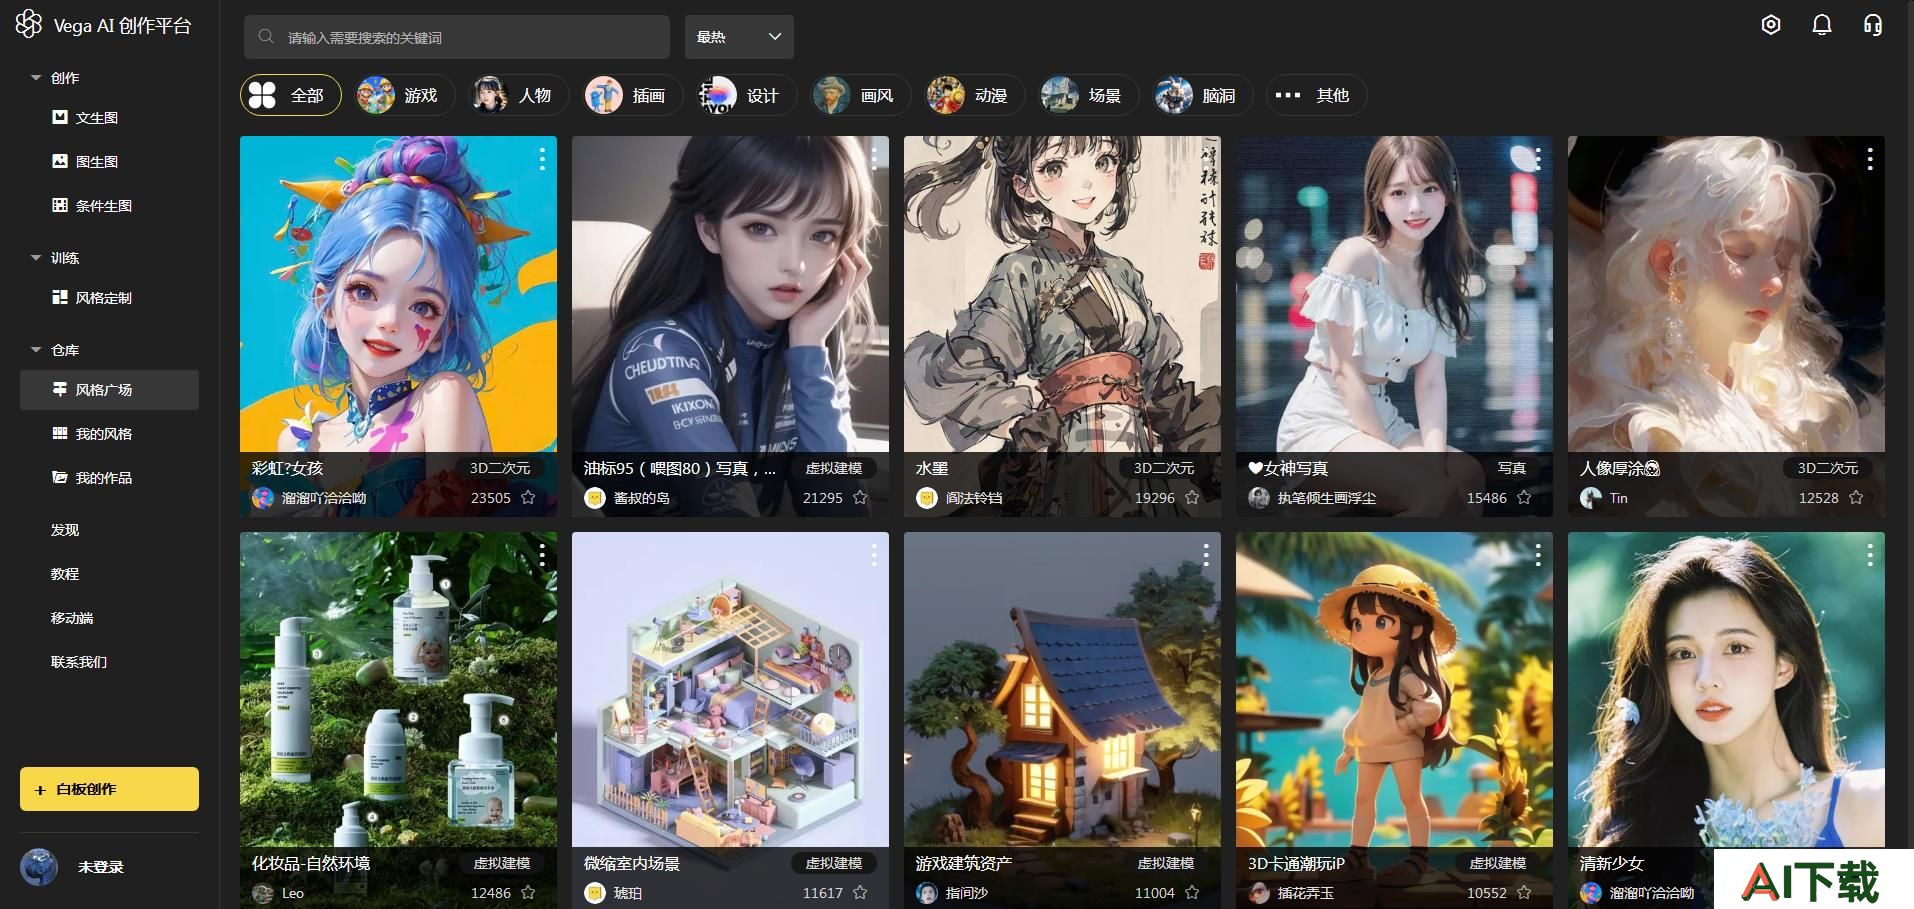Open the notifications bell icon
1914x909 pixels.
click(x=1822, y=25)
